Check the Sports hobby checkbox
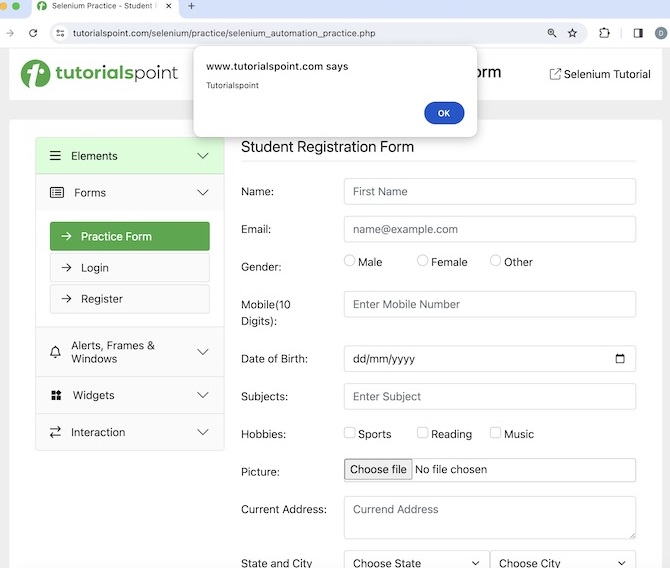 [x=350, y=433]
